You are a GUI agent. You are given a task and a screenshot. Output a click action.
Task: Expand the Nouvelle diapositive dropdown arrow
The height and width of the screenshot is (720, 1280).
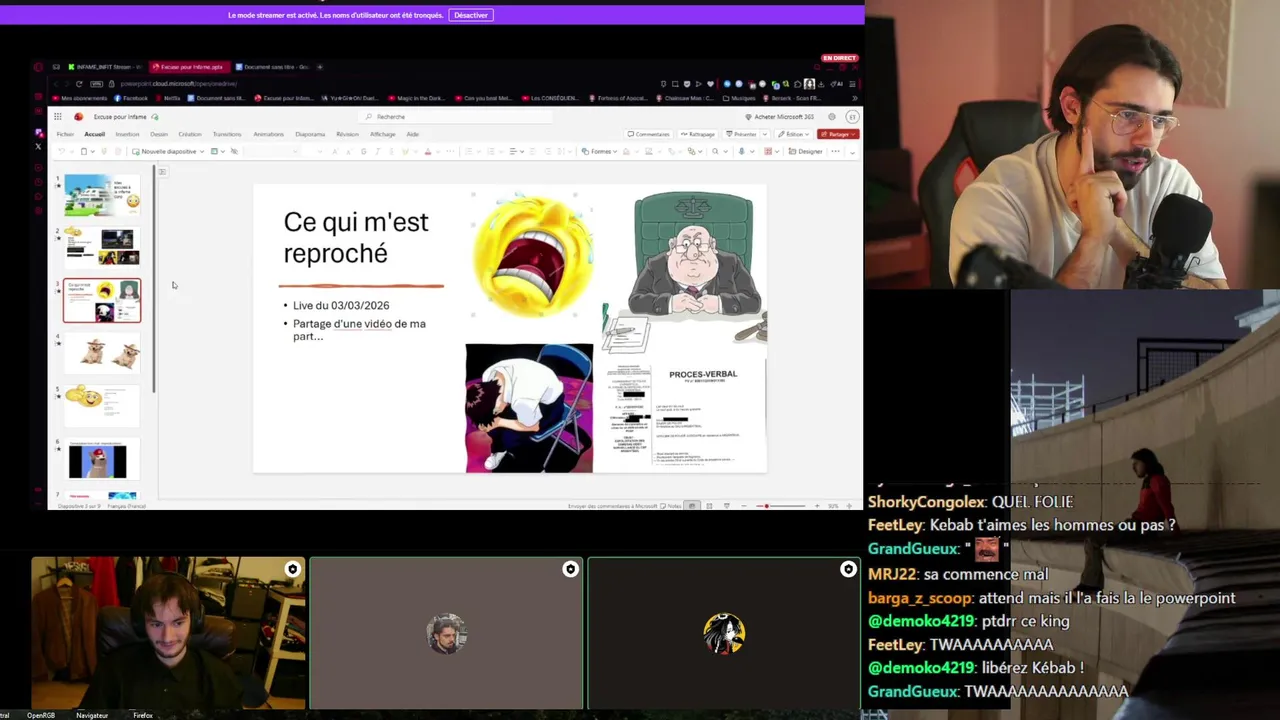coord(201,151)
